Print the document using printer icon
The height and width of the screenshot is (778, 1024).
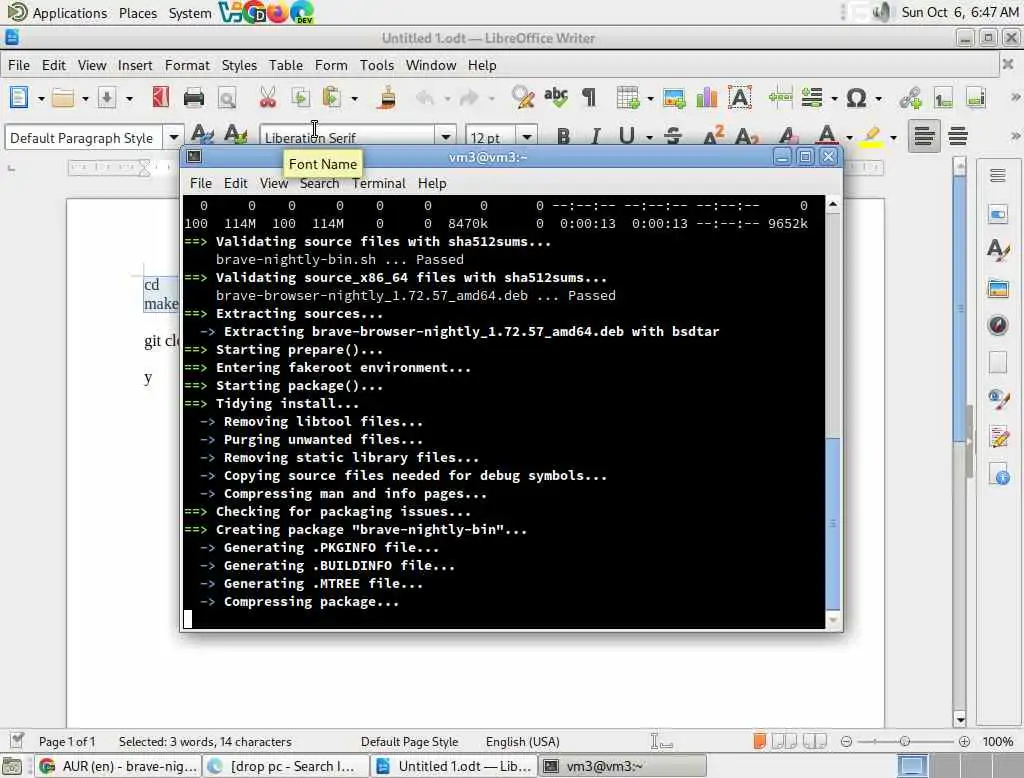pyautogui.click(x=194, y=98)
